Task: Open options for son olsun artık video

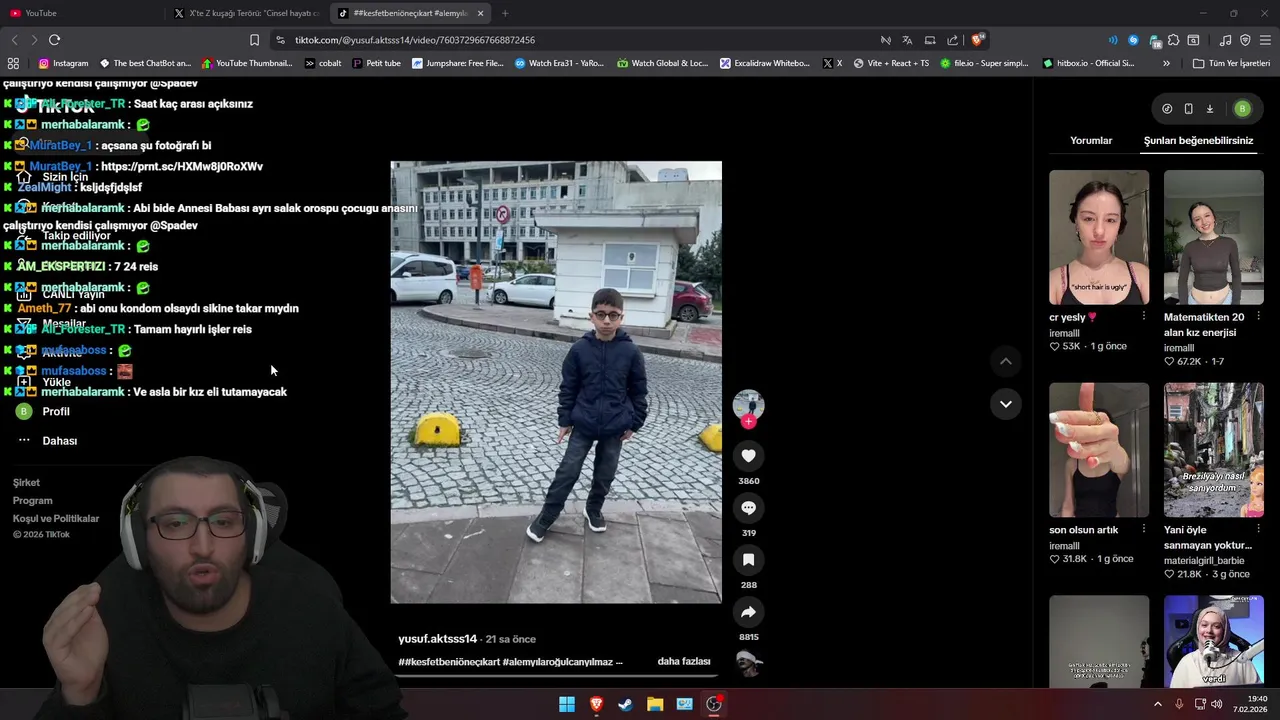Action: [1144, 530]
